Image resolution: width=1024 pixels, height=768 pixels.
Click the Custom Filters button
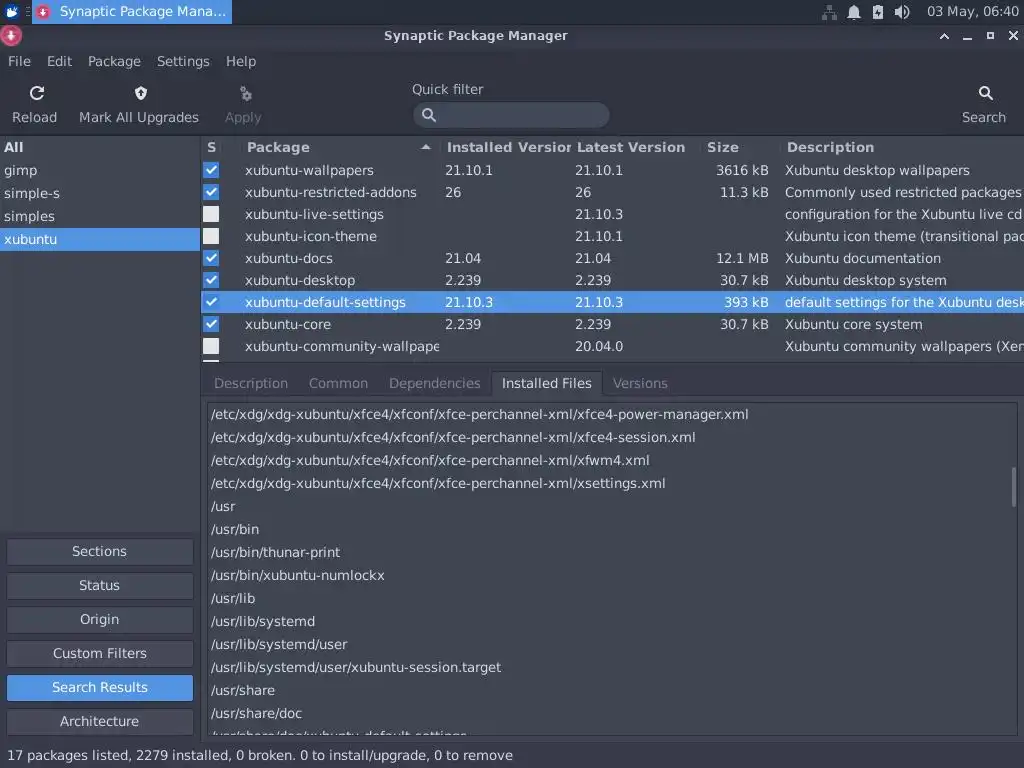(100, 653)
